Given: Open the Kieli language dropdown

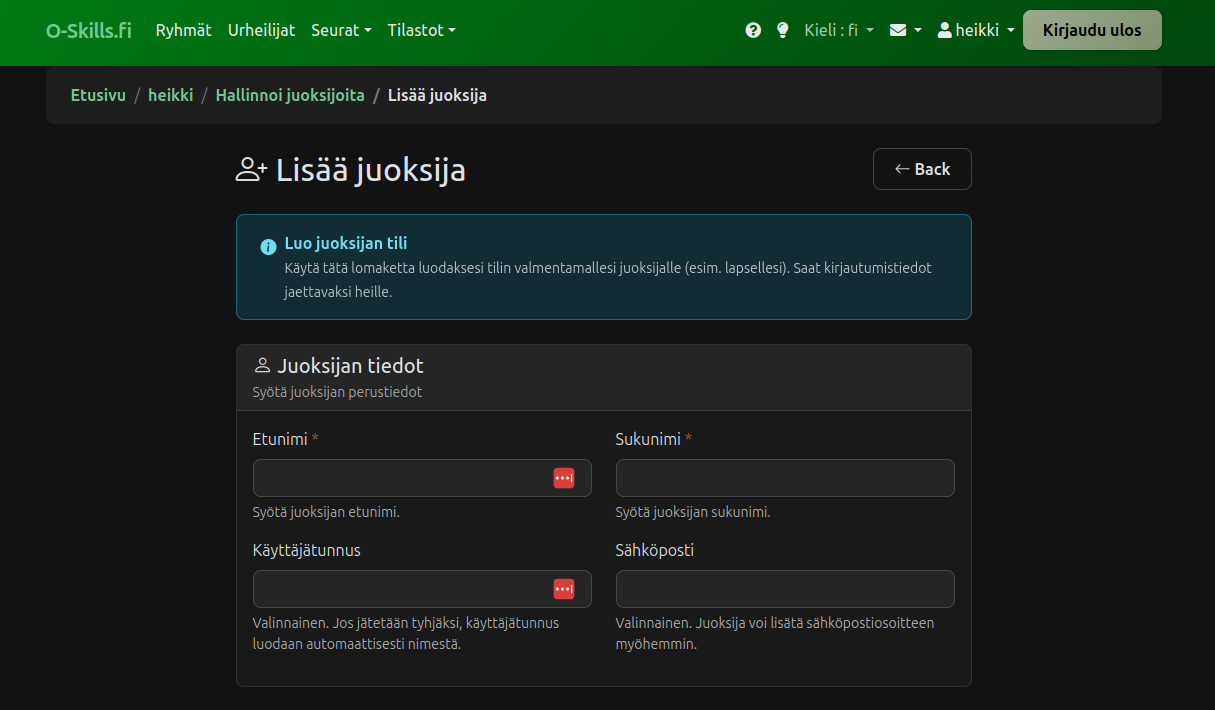Looking at the screenshot, I should pyautogui.click(x=838, y=30).
